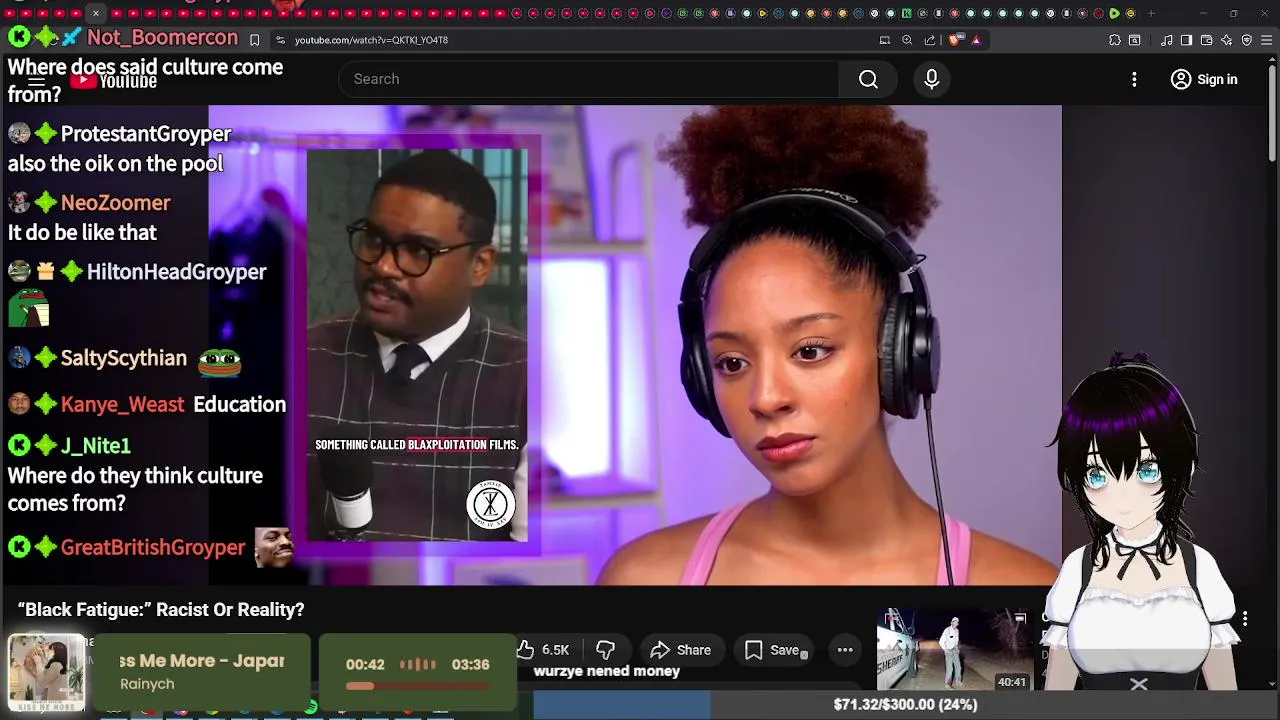The width and height of the screenshot is (1280, 720).
Task: Switch to the yellow smiley tab
Action: click(x=1130, y=13)
